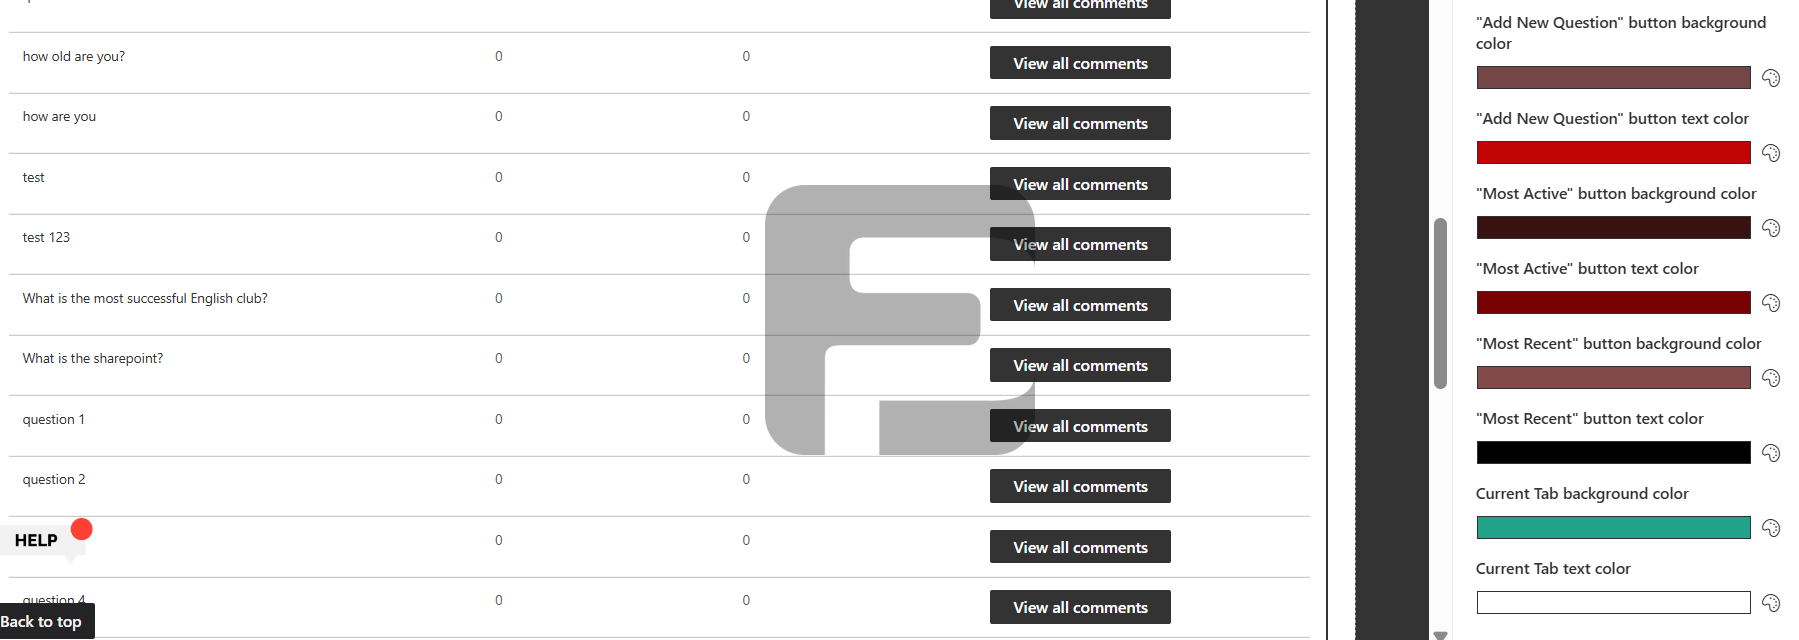View all comments for "how old are you?"

(x=1079, y=62)
